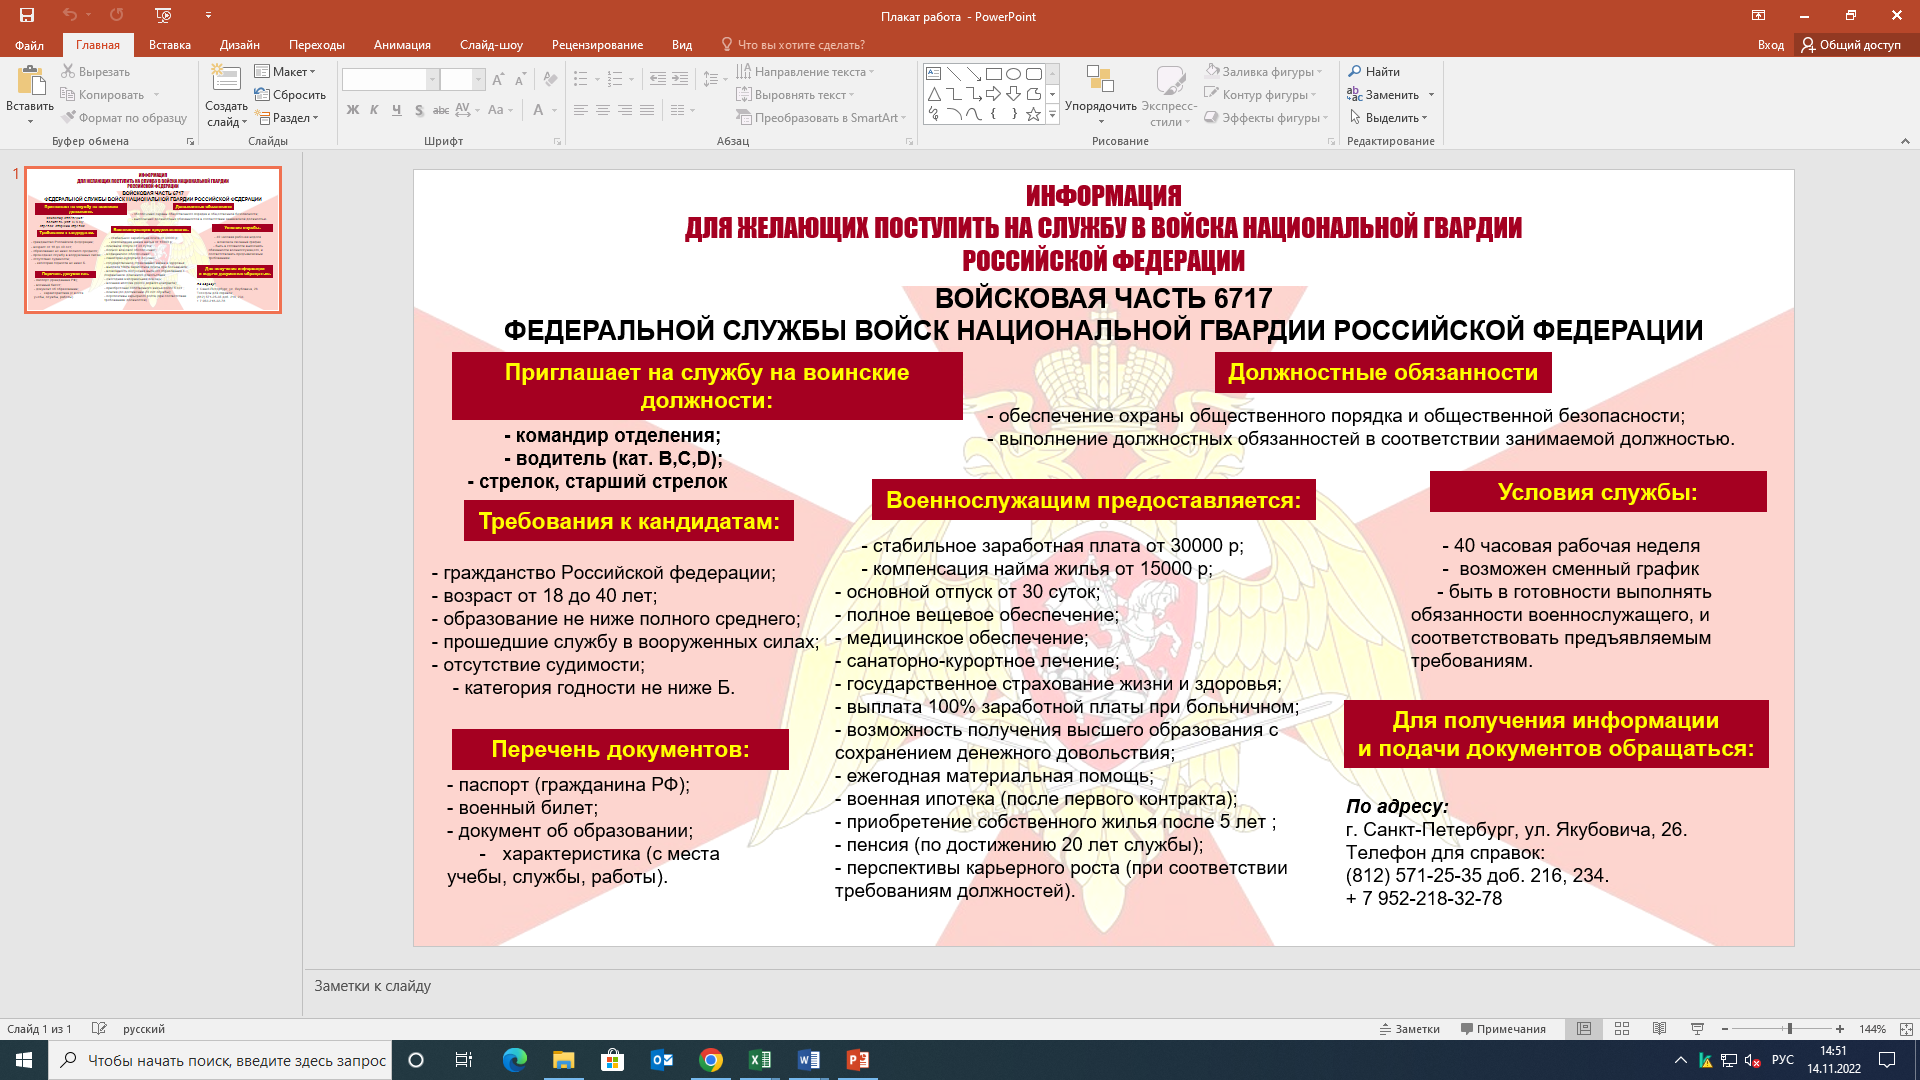Toggle strikethrough (abc) formatting
This screenshot has width=1920, height=1080.
[x=440, y=110]
